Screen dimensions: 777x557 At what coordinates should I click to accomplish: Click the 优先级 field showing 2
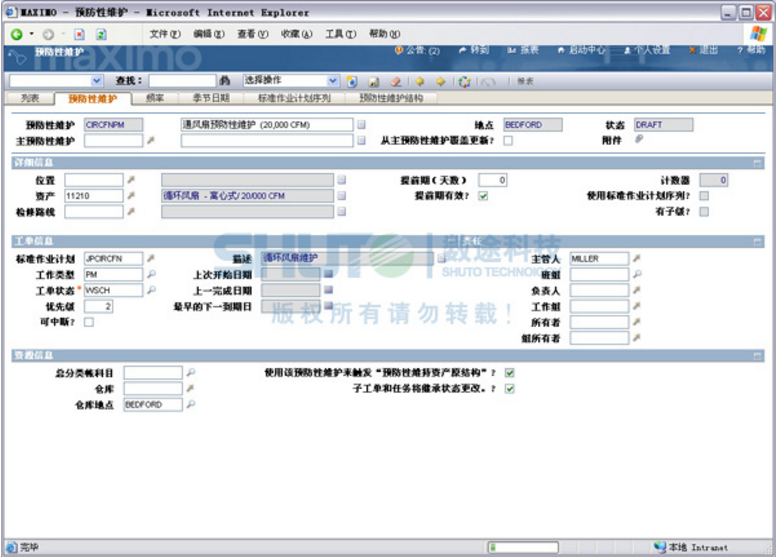click(98, 306)
